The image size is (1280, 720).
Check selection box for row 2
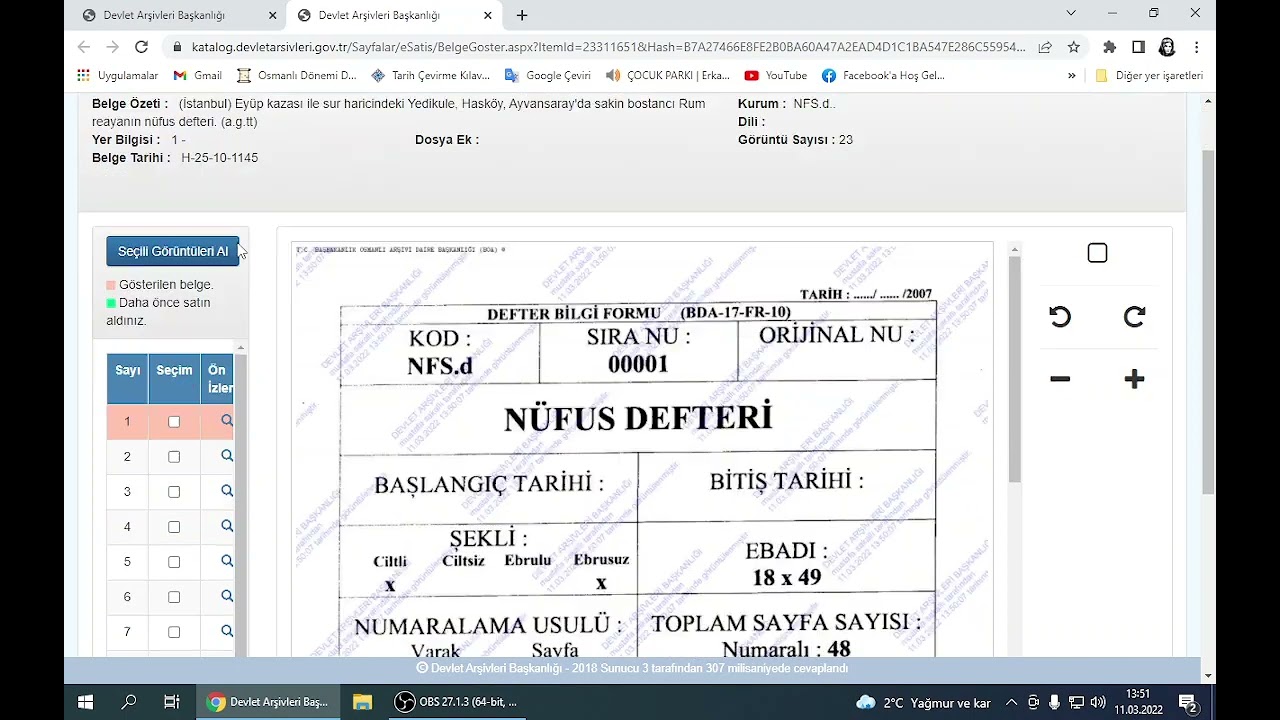(174, 457)
